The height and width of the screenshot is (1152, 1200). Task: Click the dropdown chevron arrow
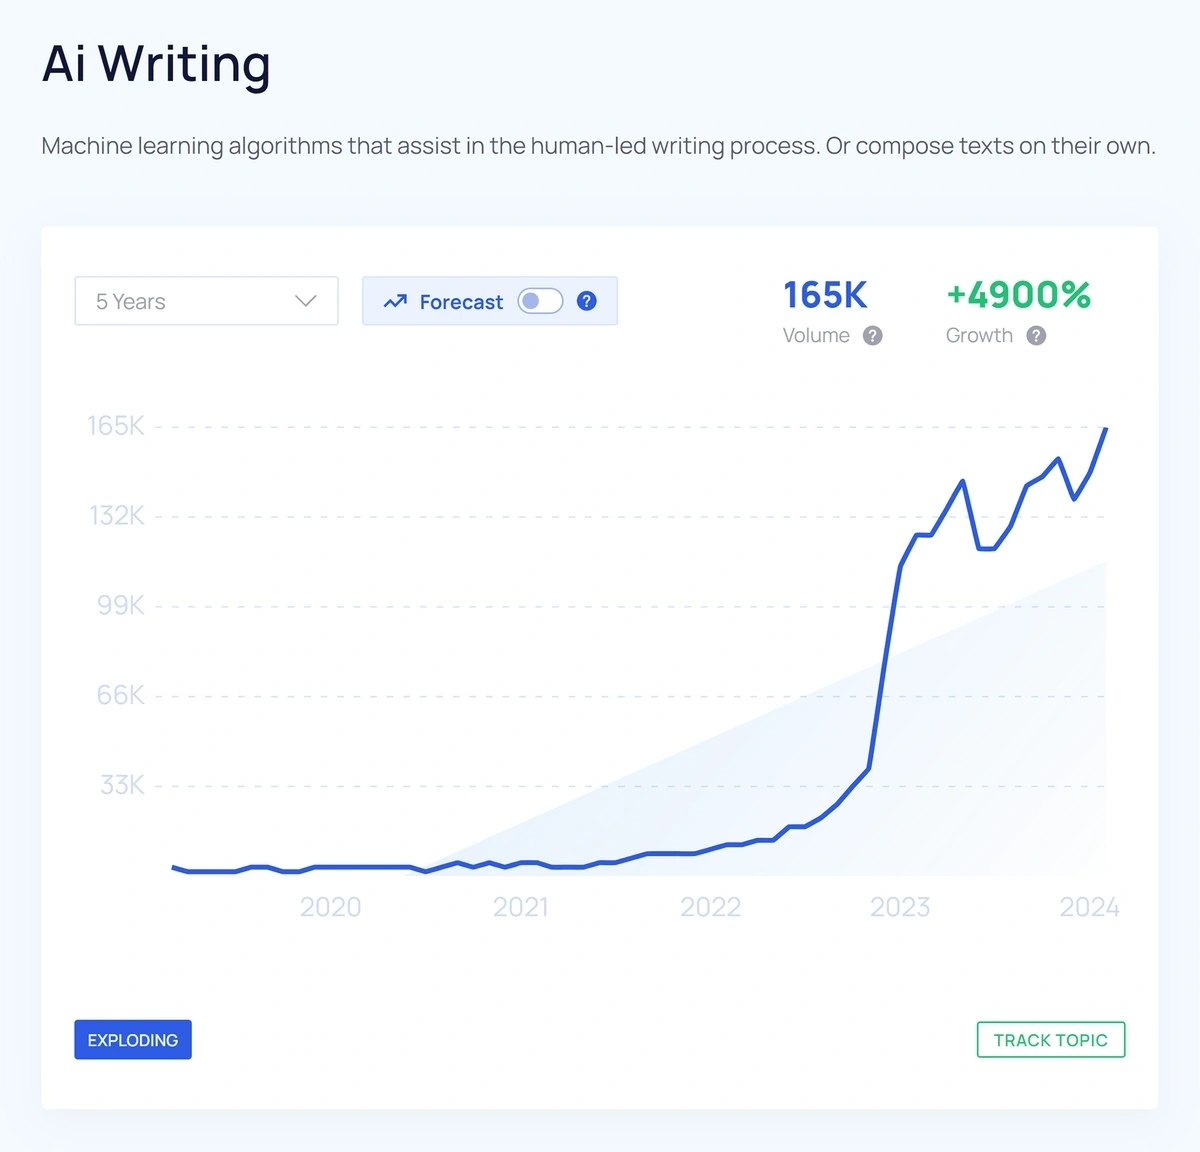(306, 301)
